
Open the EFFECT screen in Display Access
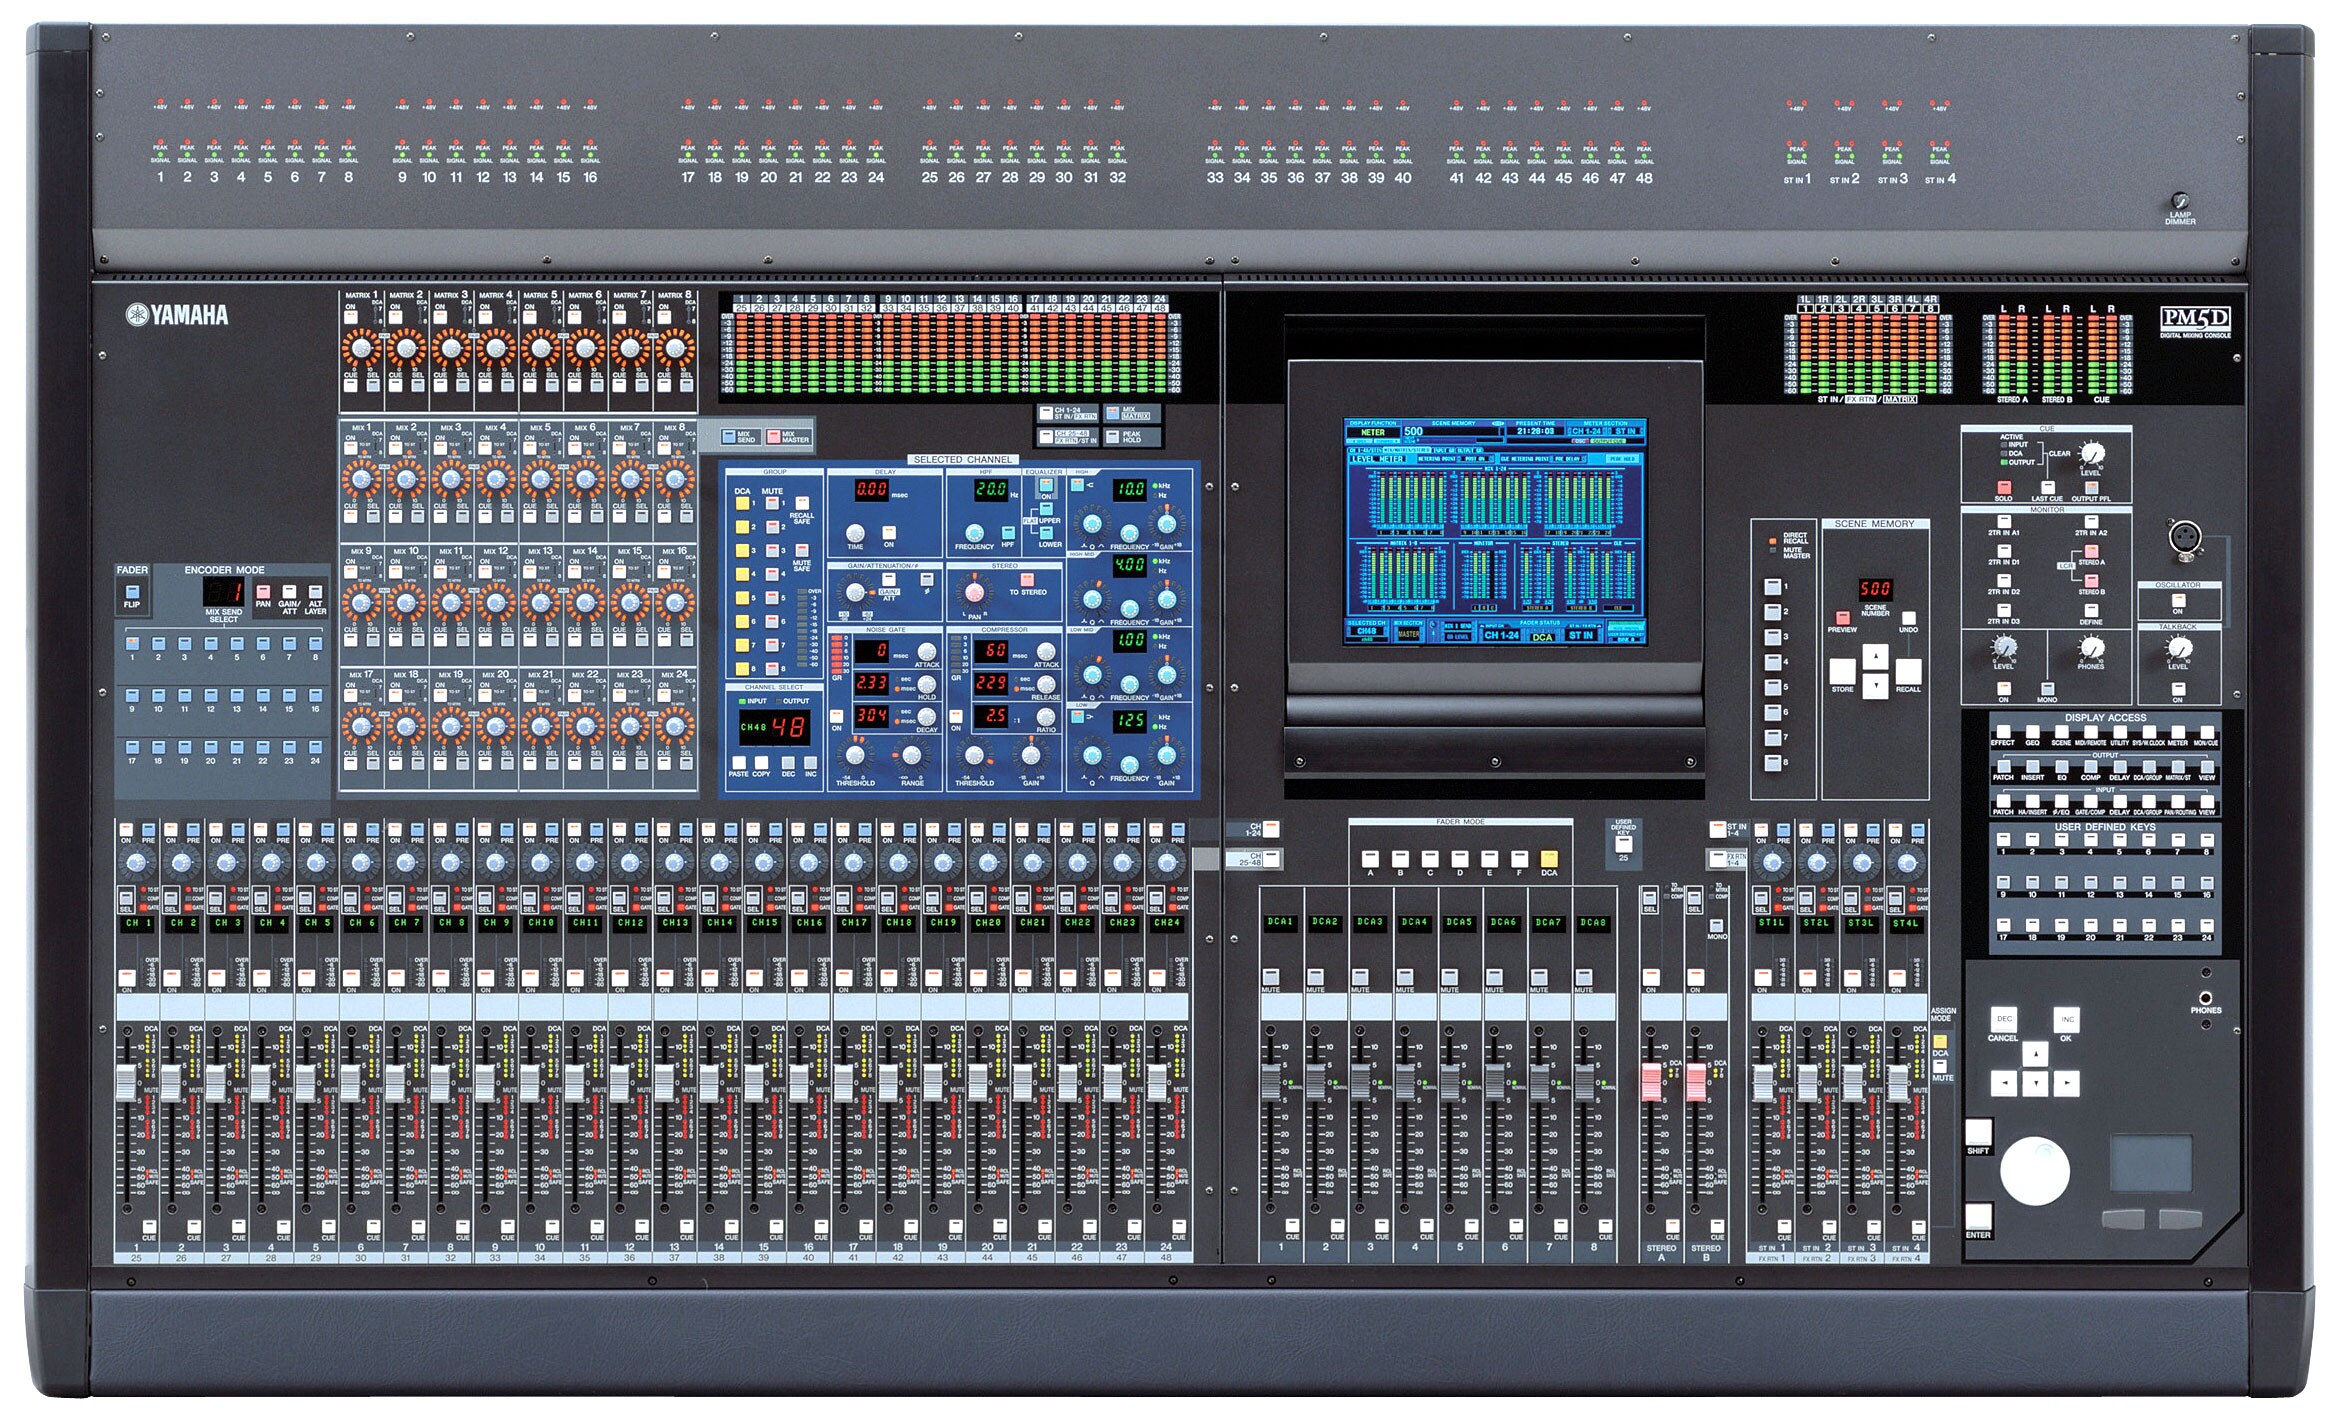[x=2003, y=731]
